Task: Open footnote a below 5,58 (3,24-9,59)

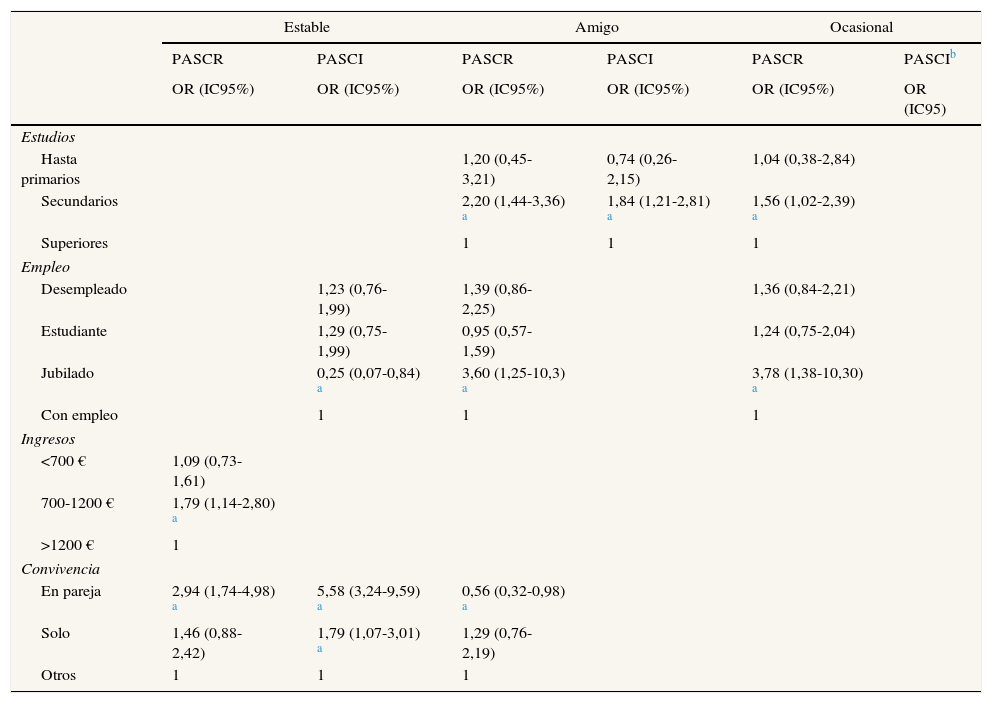Action: coord(320,606)
